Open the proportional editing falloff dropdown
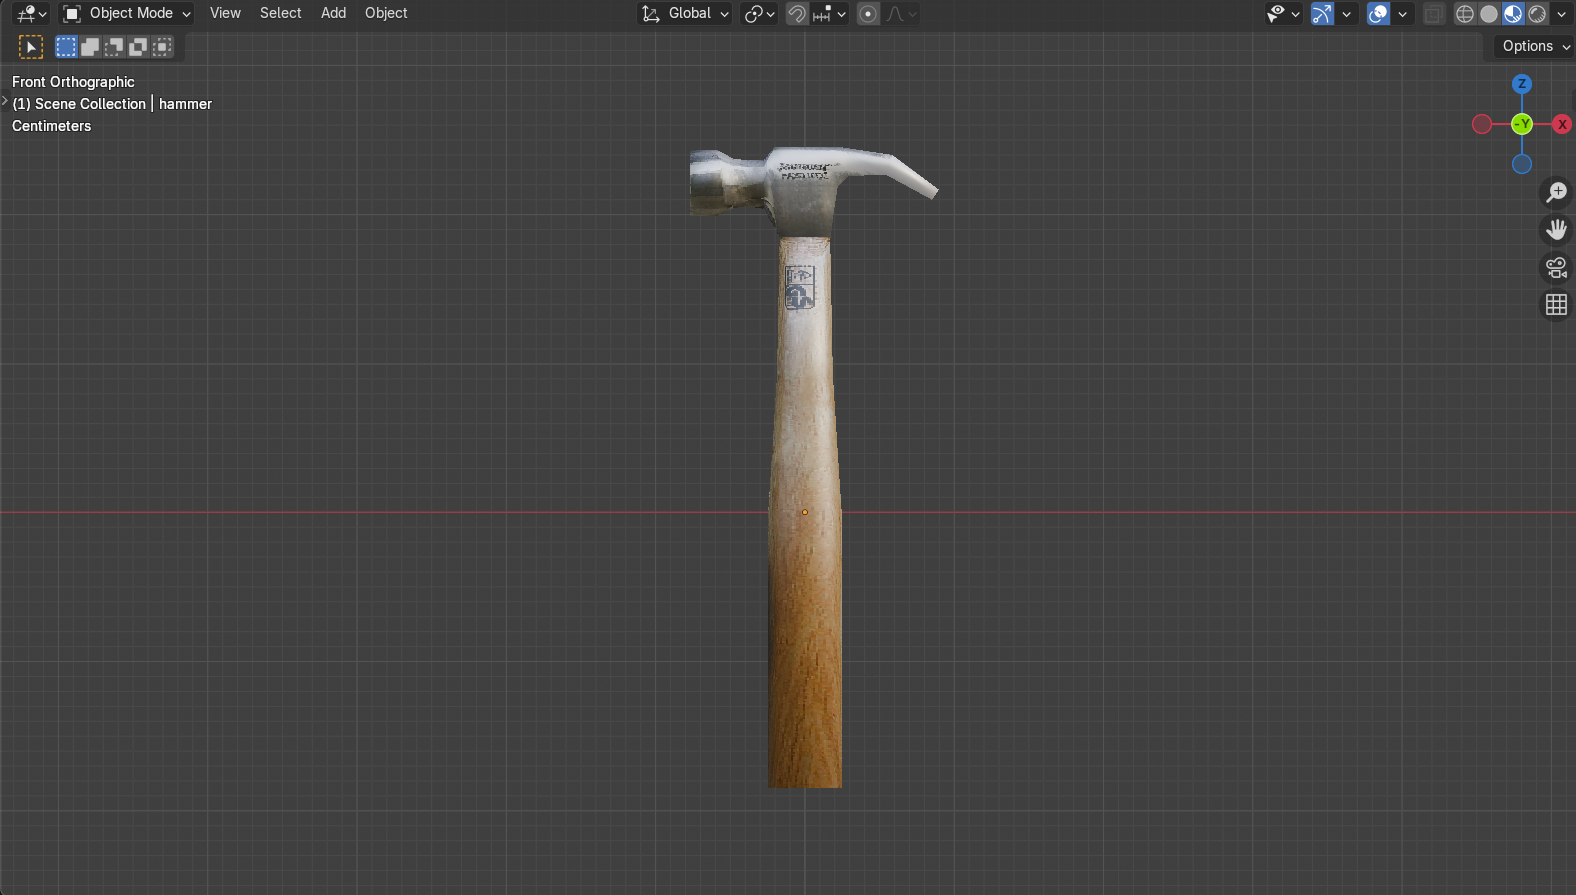This screenshot has width=1576, height=895. 901,13
